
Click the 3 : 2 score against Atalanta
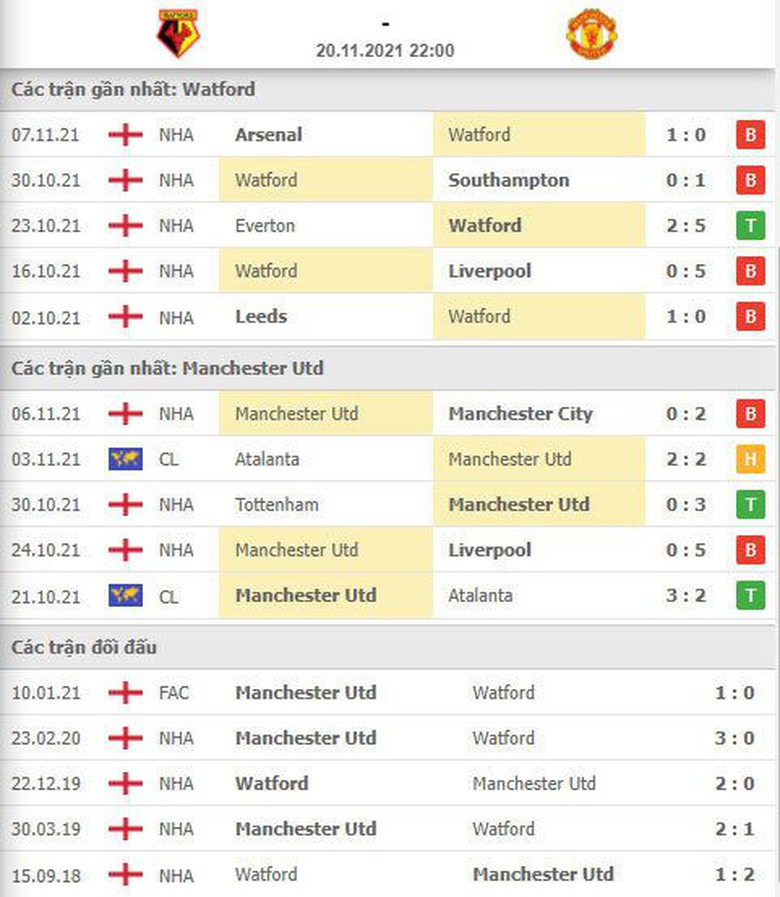point(686,595)
